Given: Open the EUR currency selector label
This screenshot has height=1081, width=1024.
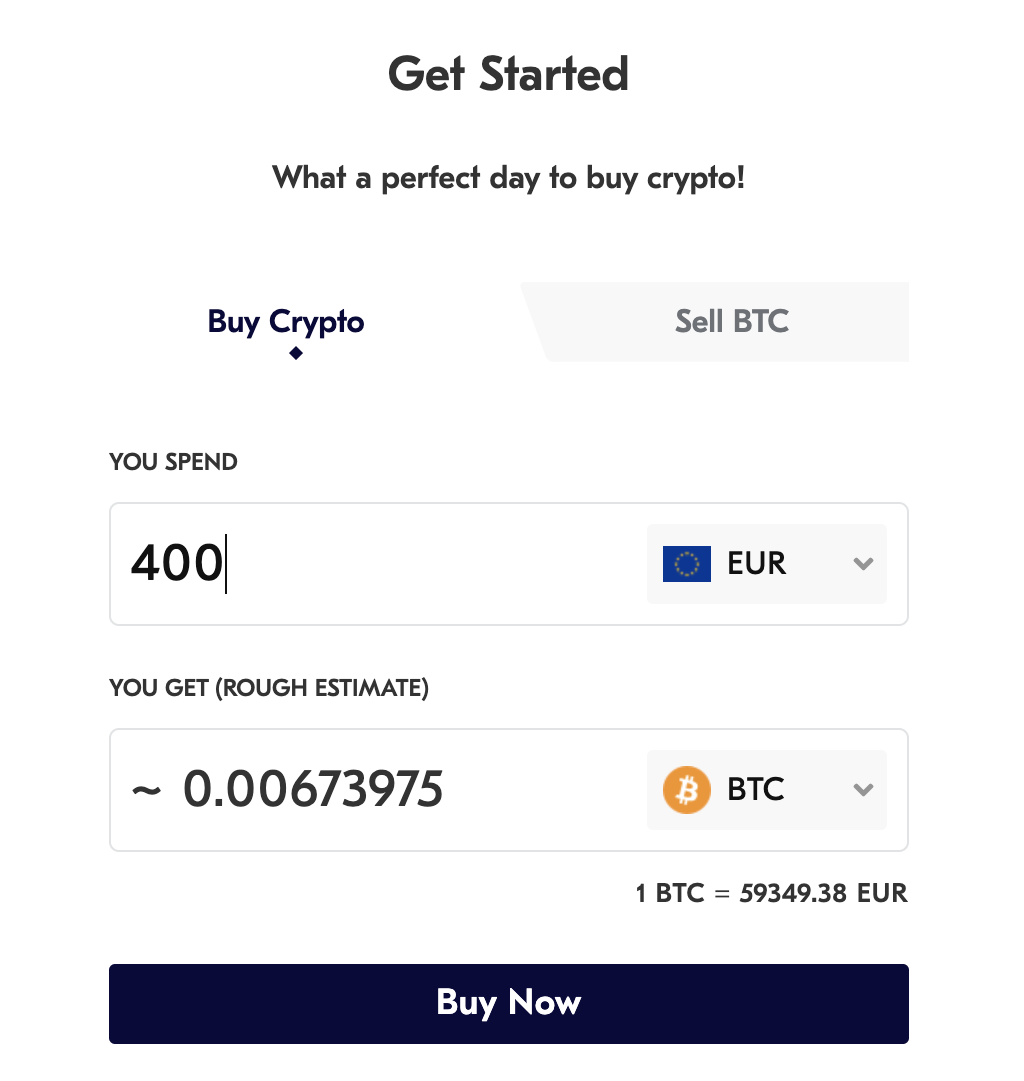Looking at the screenshot, I should point(757,564).
